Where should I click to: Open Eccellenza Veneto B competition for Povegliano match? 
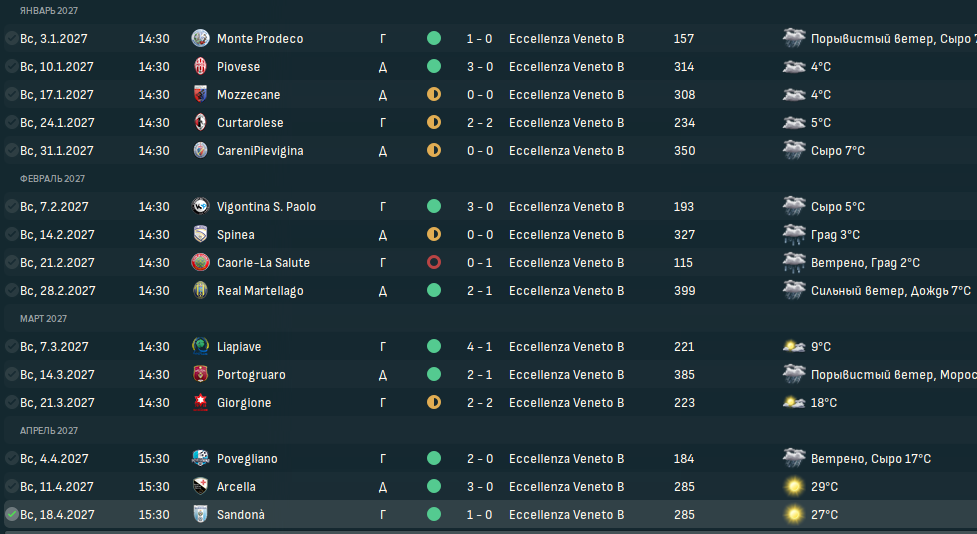tap(566, 459)
